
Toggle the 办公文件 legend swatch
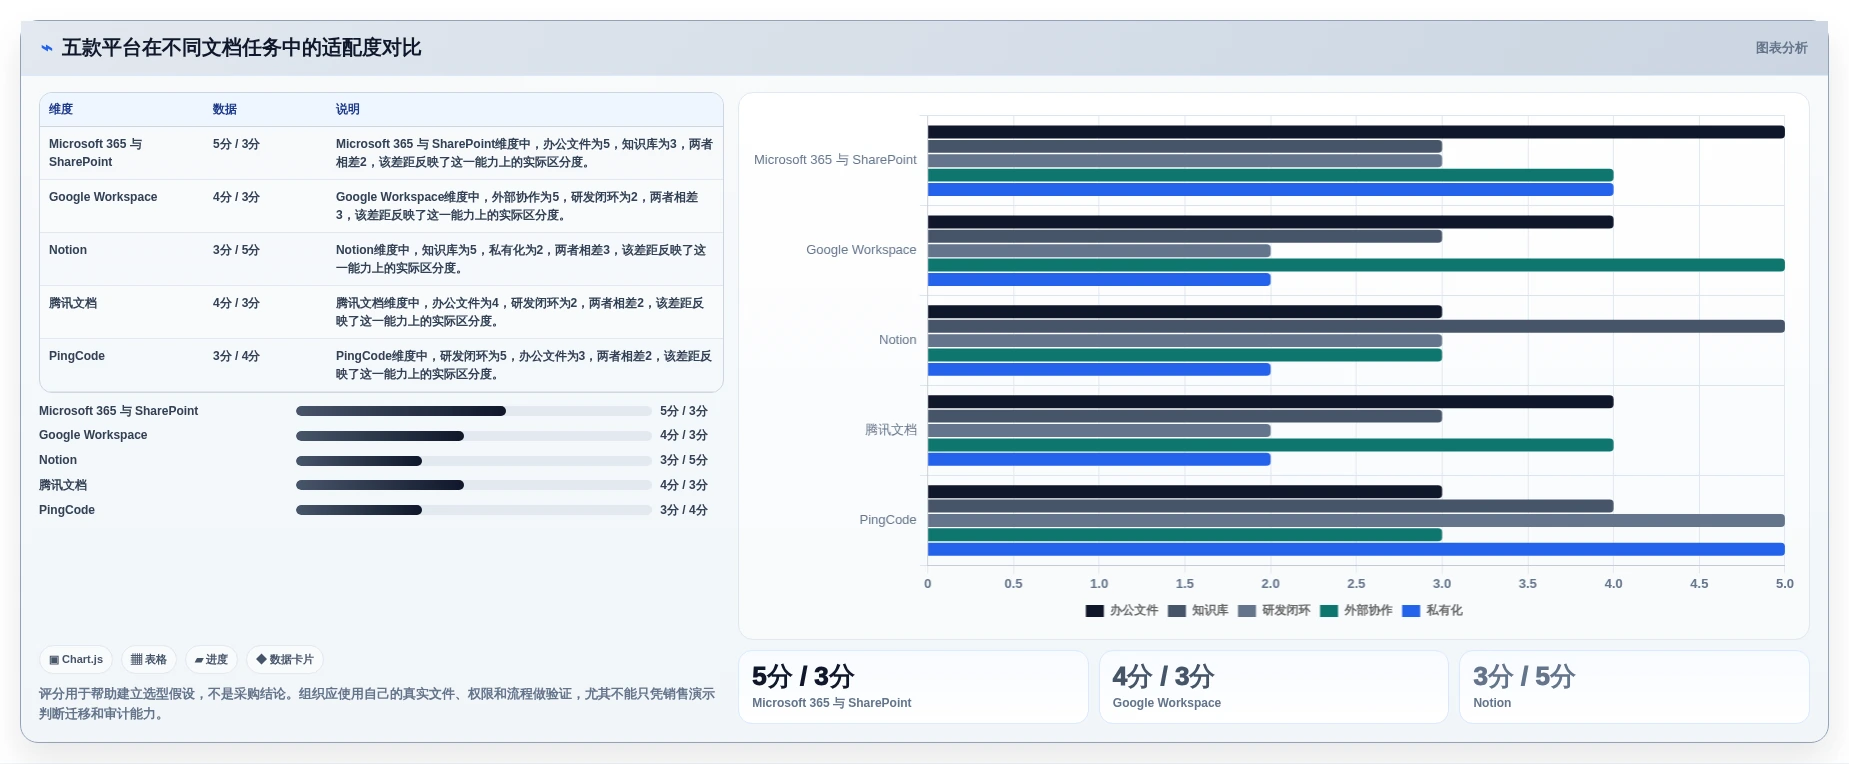pos(1094,611)
